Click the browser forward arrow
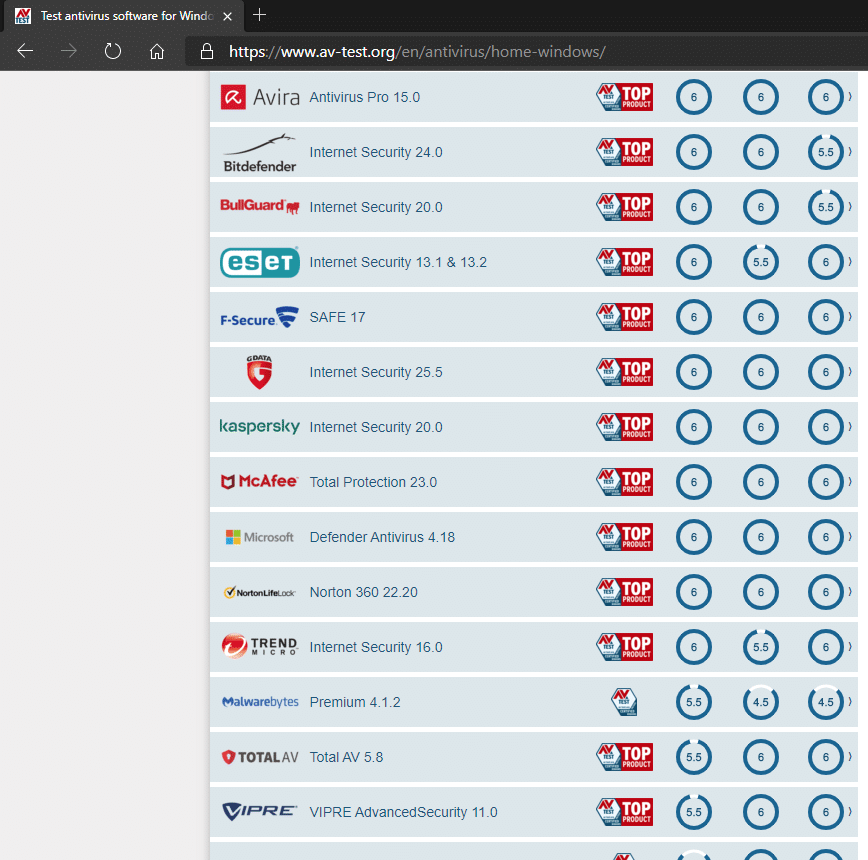The width and height of the screenshot is (868, 860). coord(69,51)
